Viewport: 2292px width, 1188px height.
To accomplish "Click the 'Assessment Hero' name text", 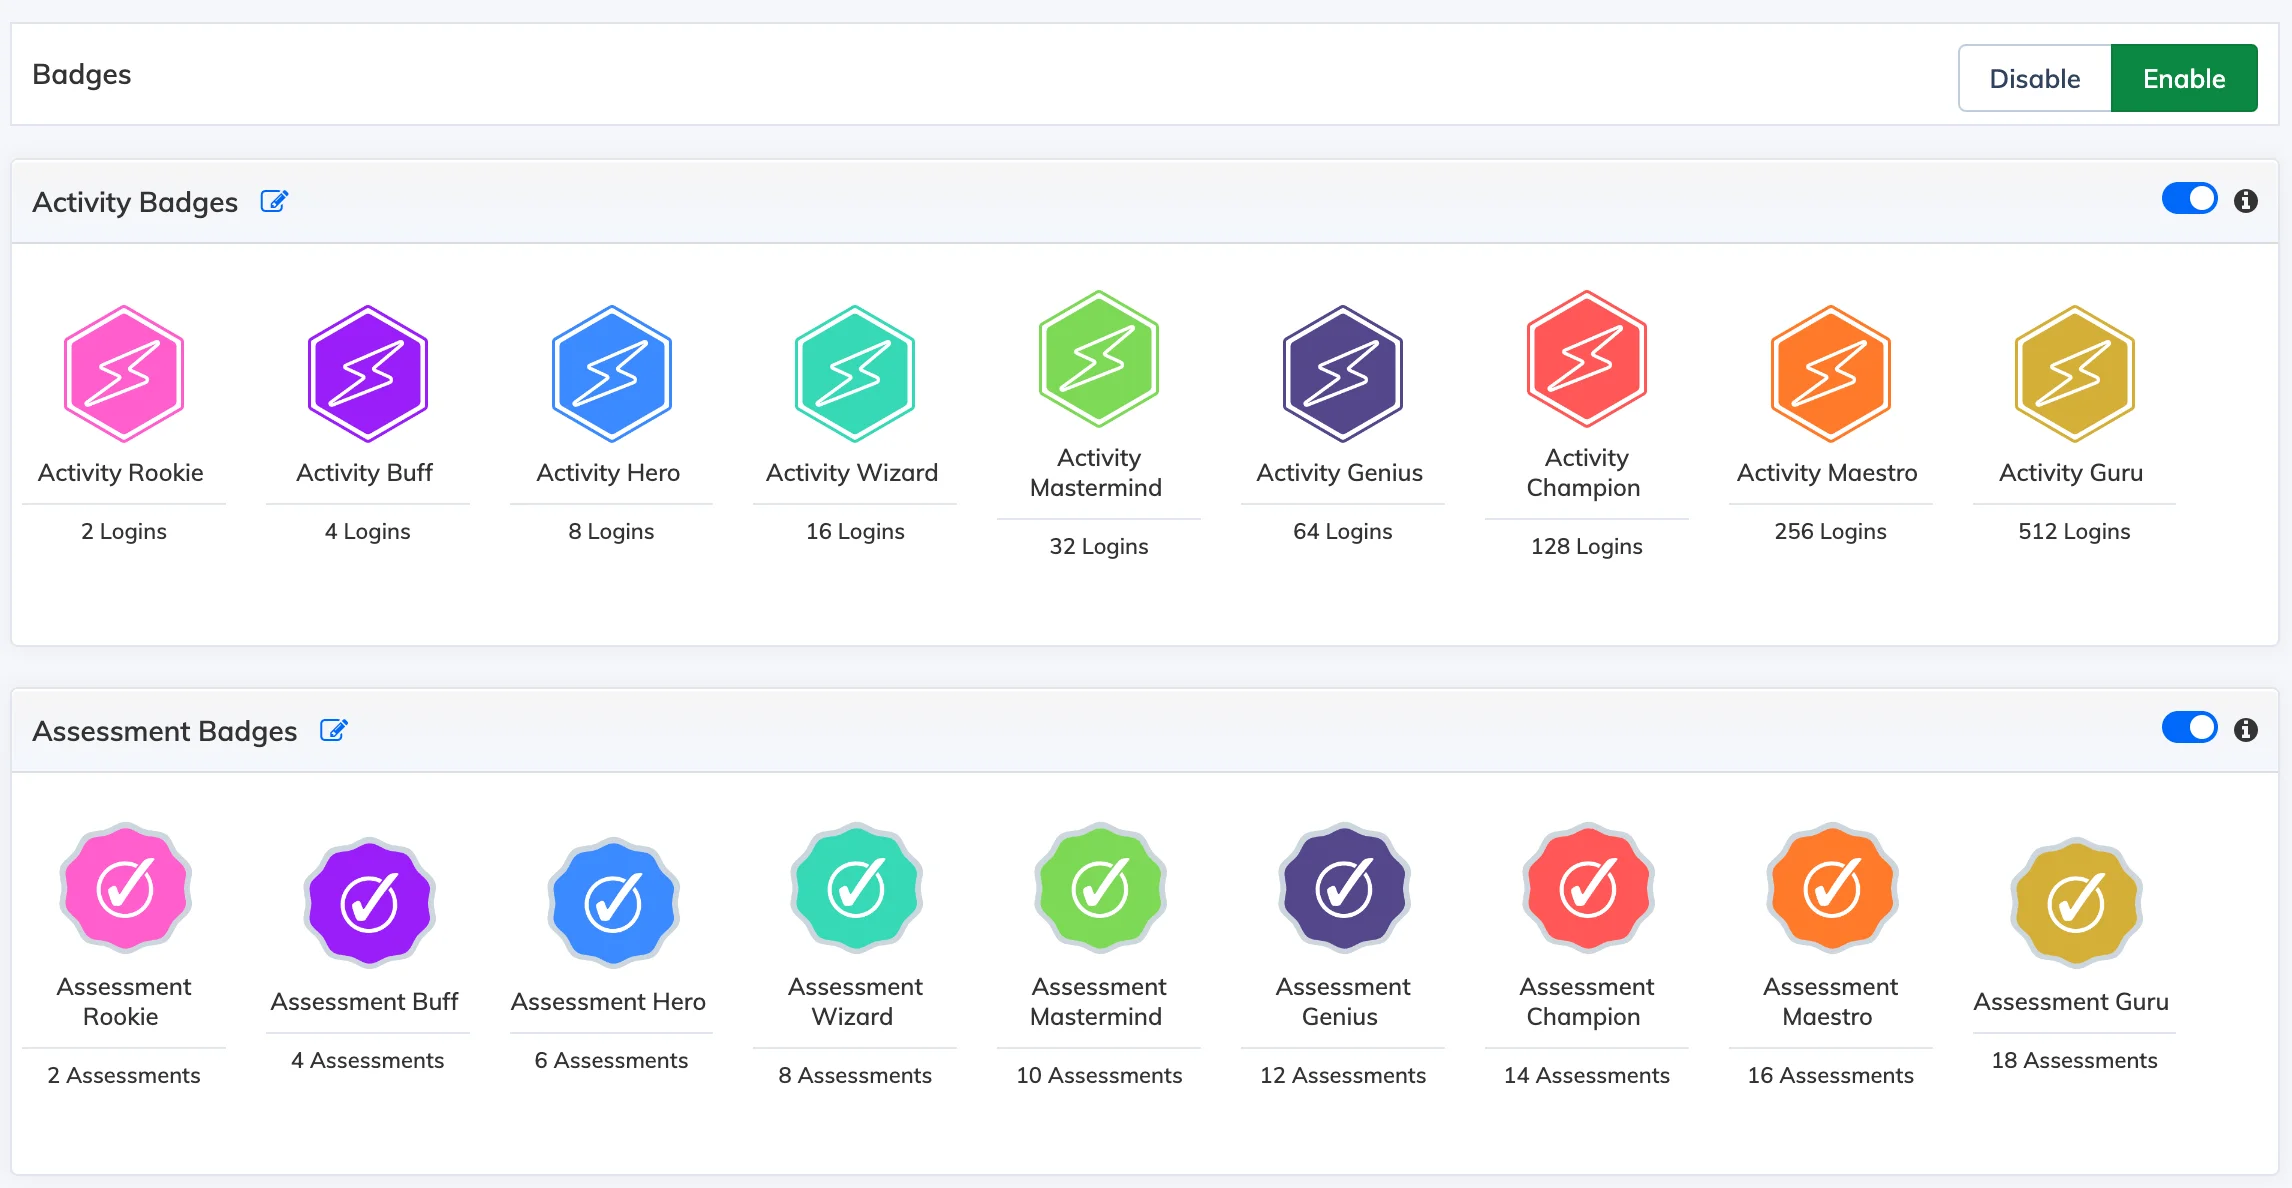I will (x=609, y=1002).
